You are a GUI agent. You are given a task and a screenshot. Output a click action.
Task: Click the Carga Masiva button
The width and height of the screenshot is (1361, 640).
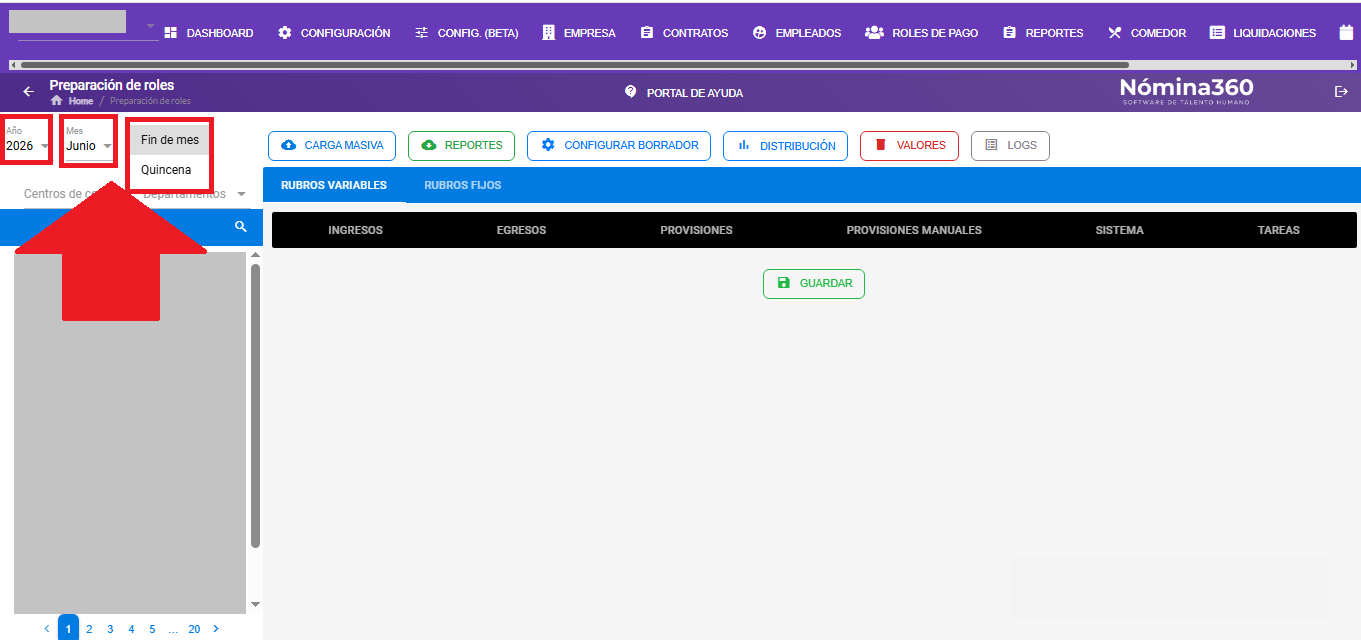(332, 146)
